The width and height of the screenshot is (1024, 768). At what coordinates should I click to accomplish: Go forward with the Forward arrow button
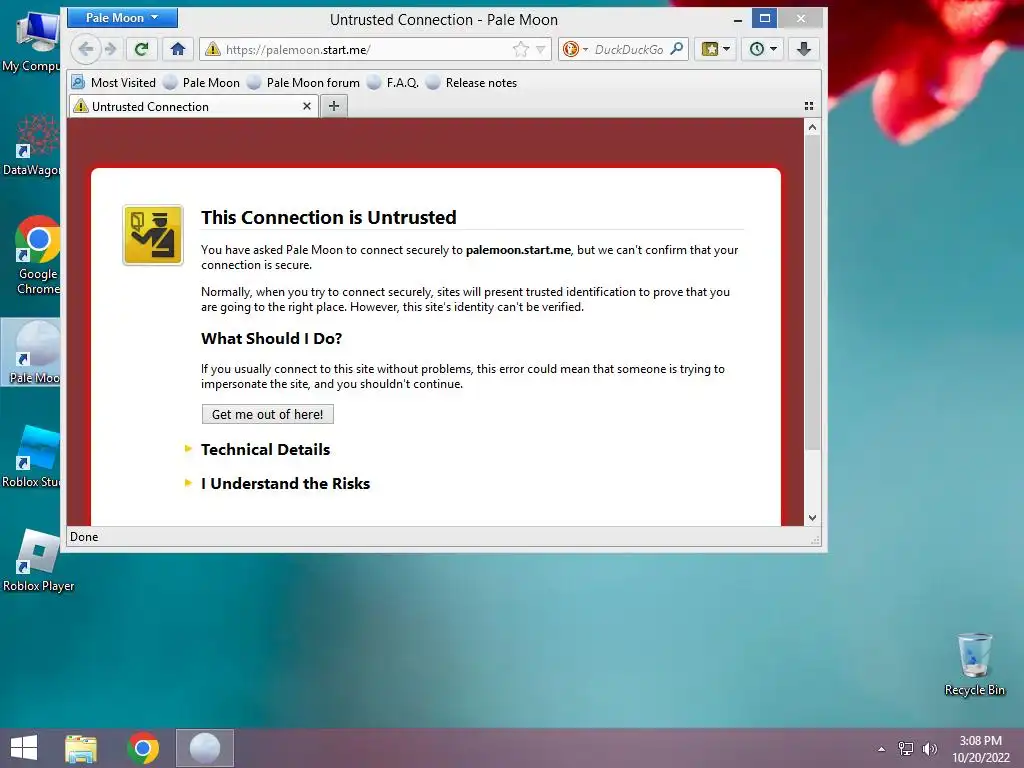point(110,49)
